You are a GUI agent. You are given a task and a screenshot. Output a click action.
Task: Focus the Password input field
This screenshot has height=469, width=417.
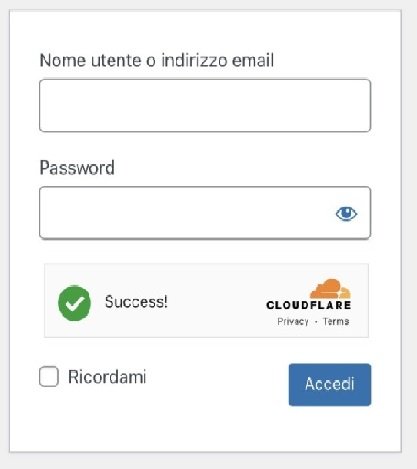click(205, 213)
